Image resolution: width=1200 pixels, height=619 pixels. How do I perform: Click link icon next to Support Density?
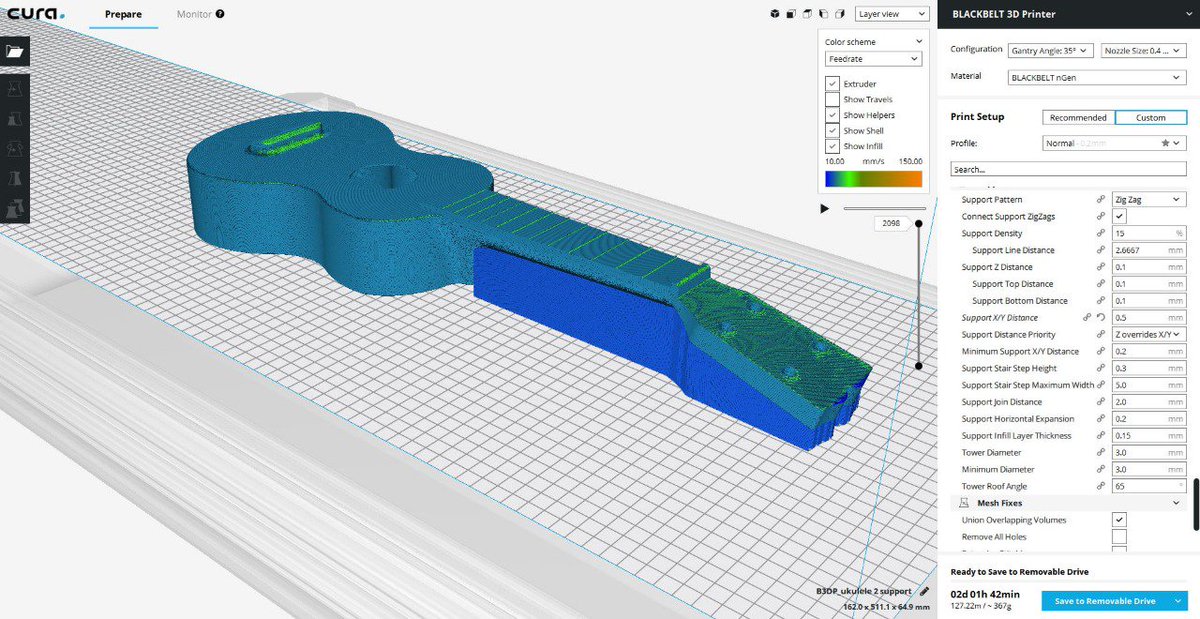click(x=1100, y=233)
